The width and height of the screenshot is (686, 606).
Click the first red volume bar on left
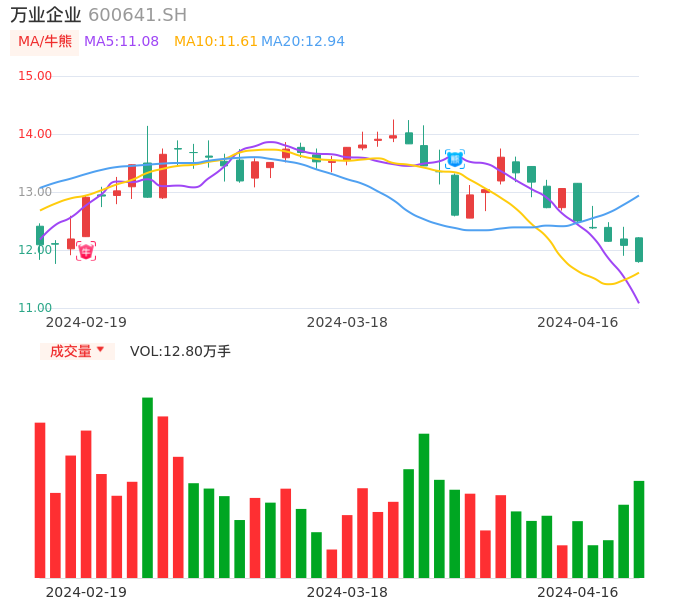[40, 500]
